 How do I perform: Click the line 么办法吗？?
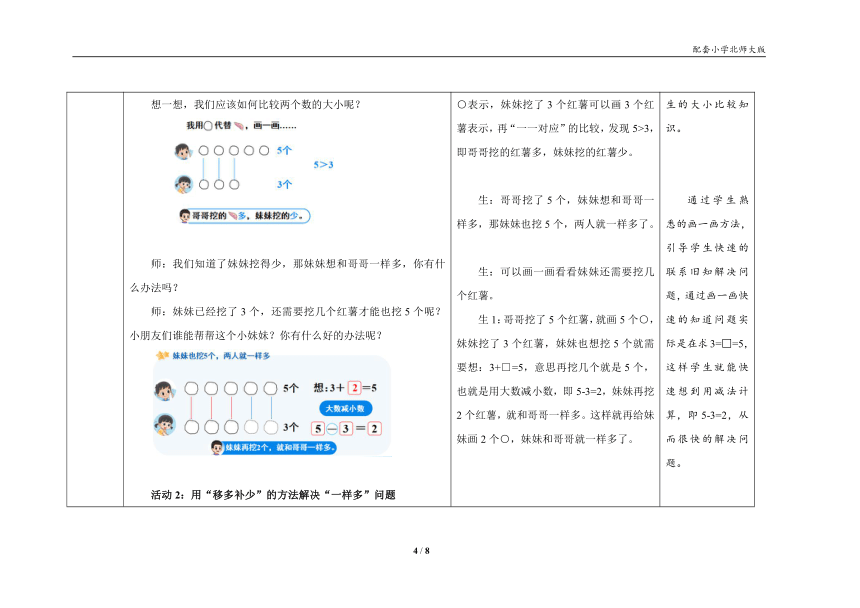tap(154, 288)
